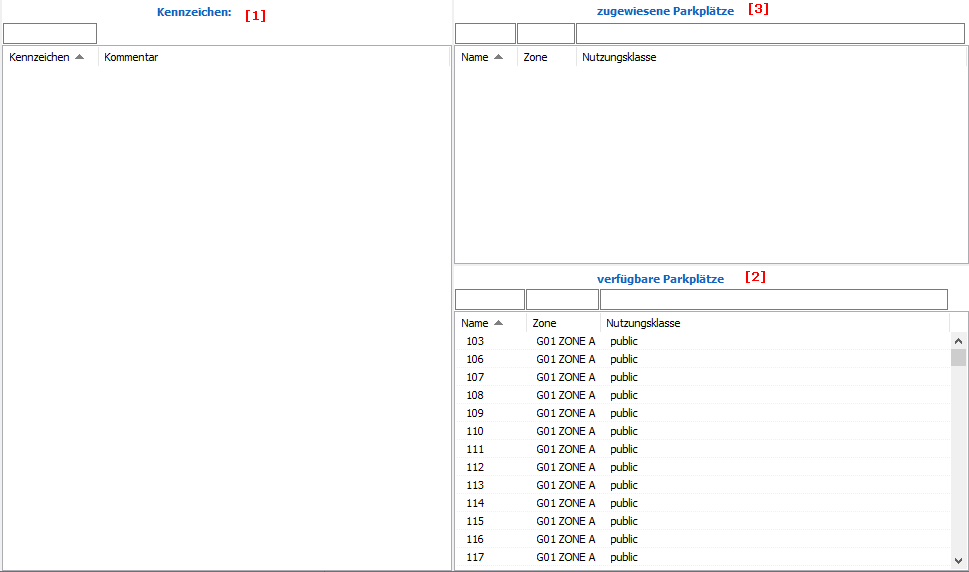
Task: Click the scrollbar thumb in parking list
Action: 958,358
